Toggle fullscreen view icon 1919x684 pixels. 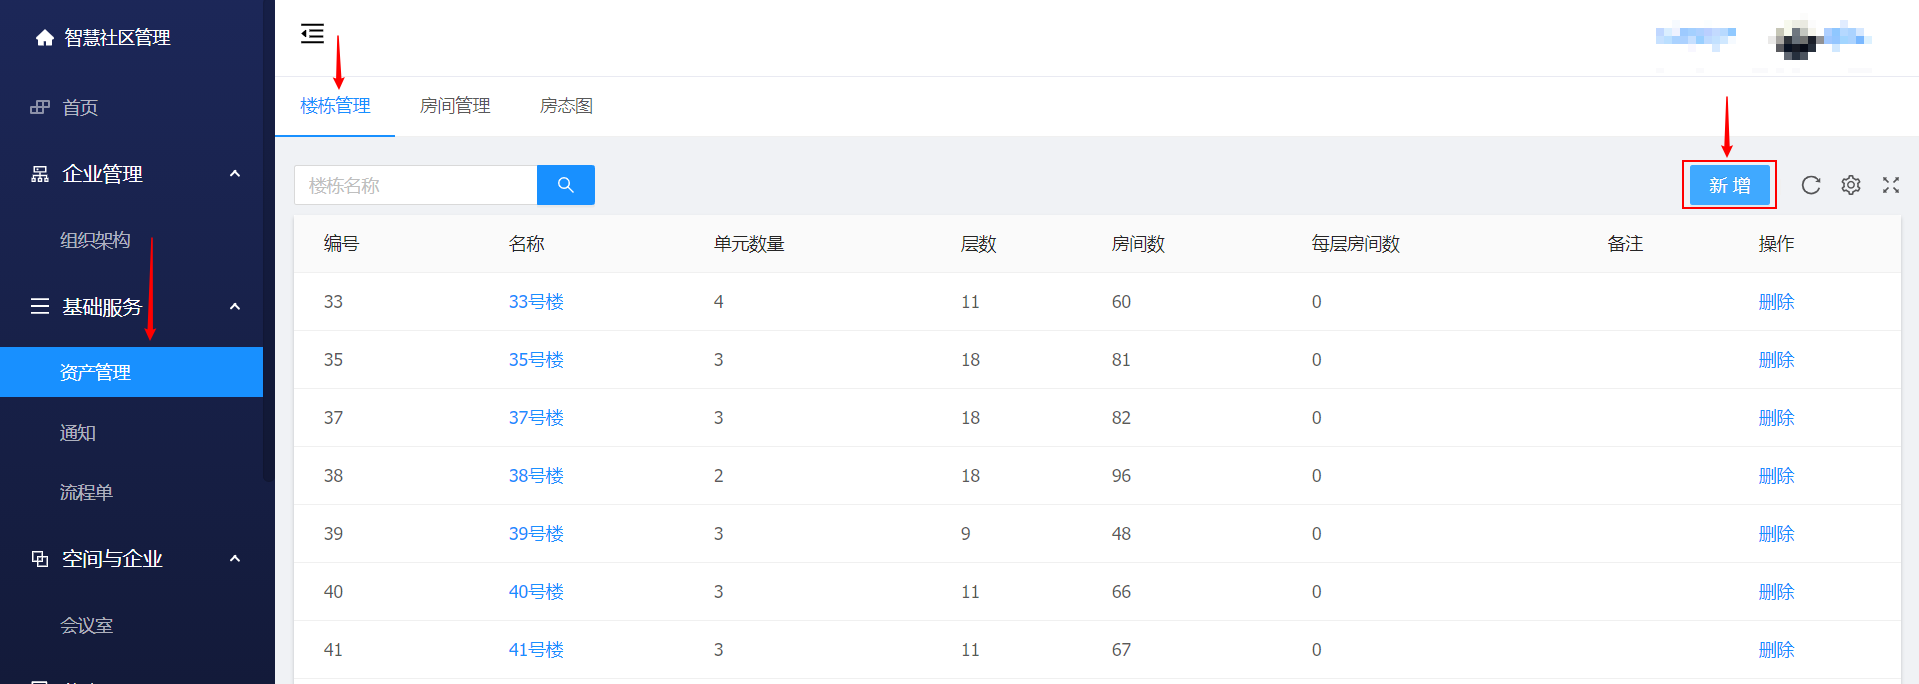1890,185
